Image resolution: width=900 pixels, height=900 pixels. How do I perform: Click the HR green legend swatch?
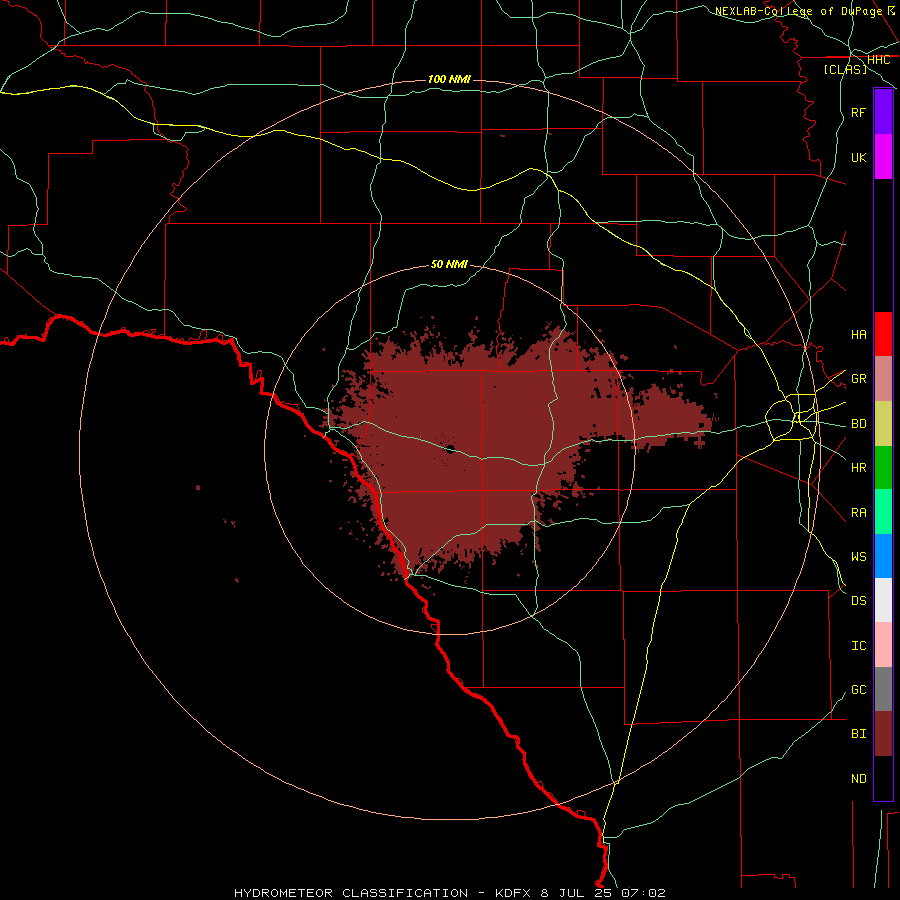click(883, 468)
